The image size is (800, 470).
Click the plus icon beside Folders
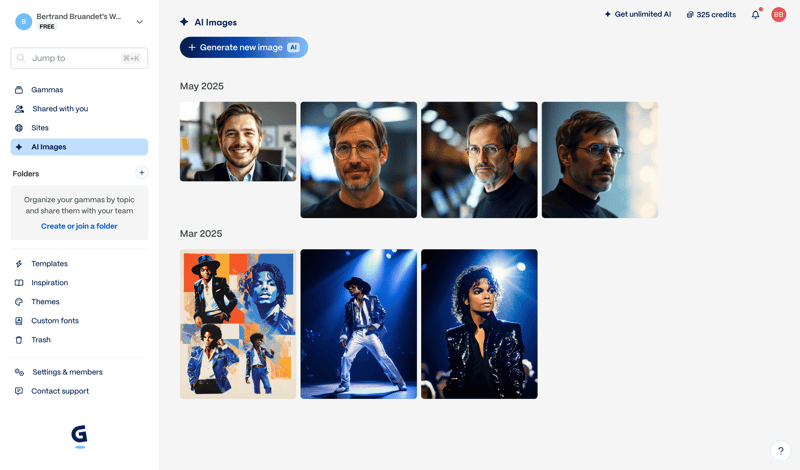tap(141, 173)
